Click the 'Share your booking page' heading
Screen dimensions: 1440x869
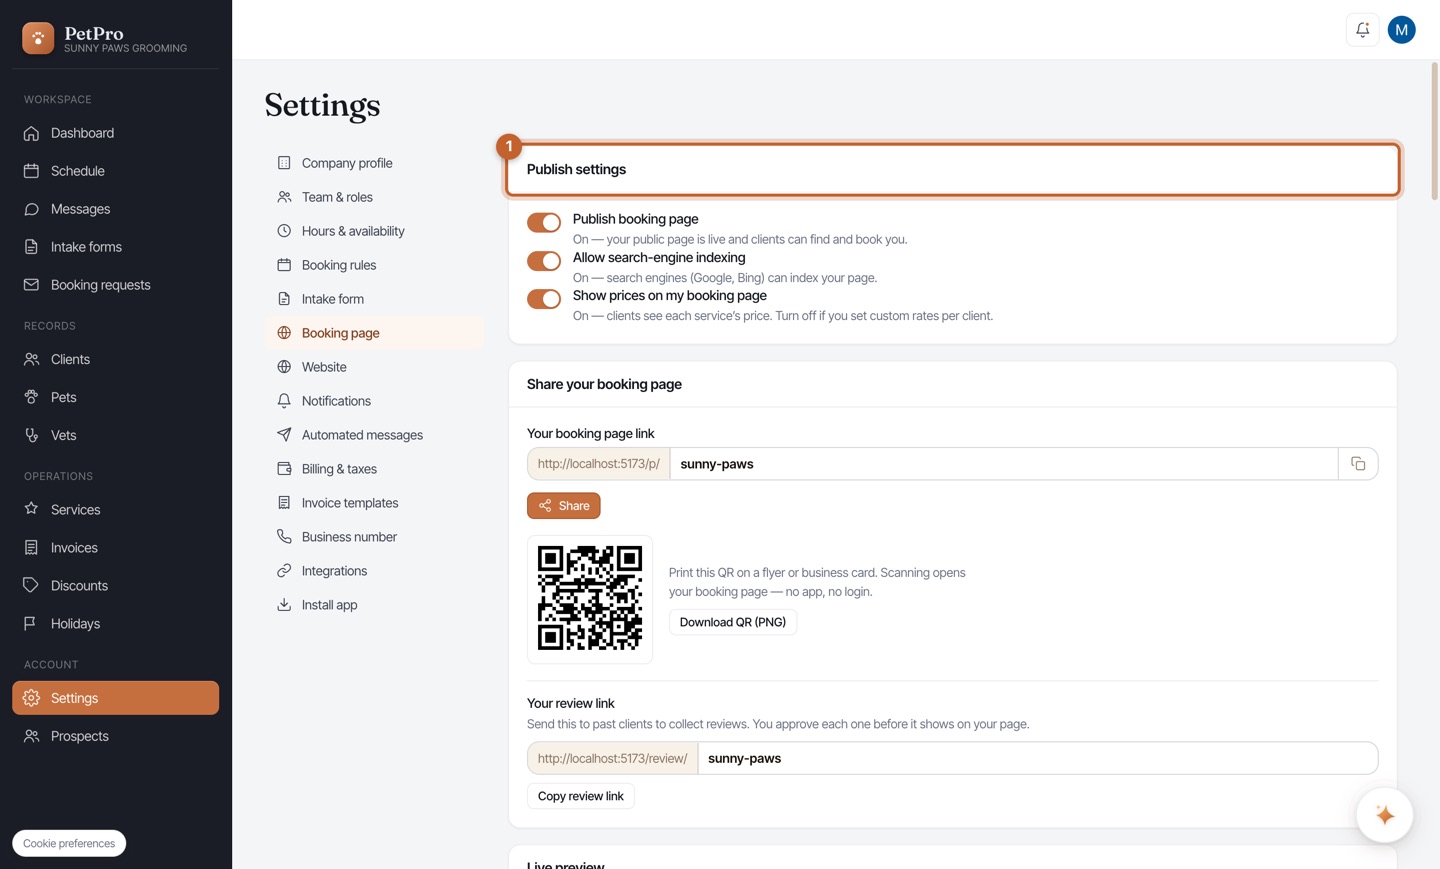pos(604,384)
